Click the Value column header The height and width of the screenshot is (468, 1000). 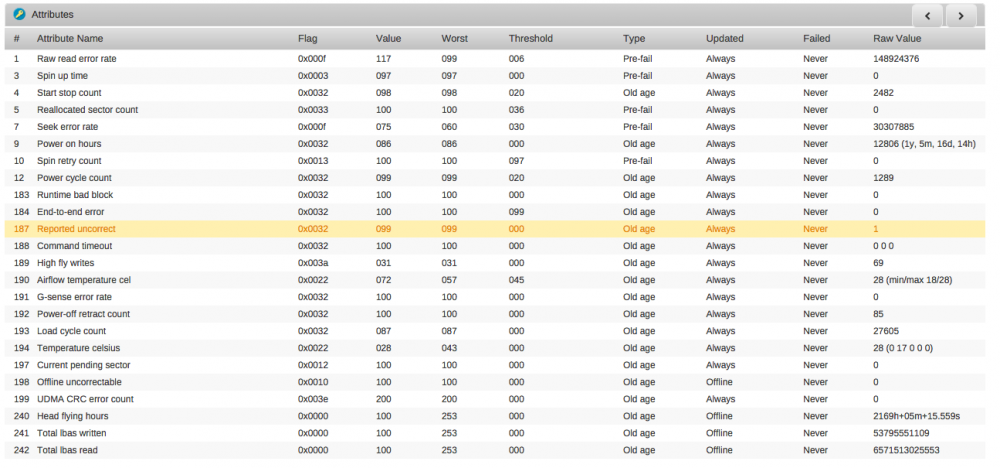388,38
